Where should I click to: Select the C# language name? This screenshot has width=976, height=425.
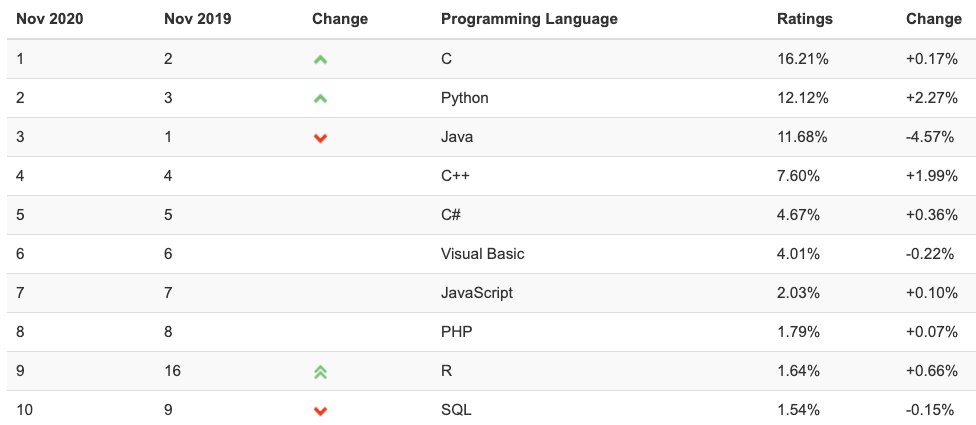click(x=451, y=215)
